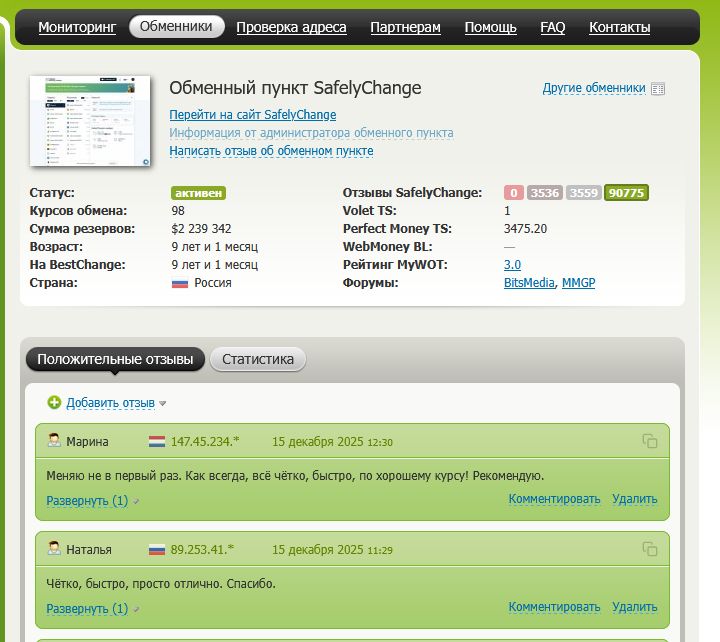The width and height of the screenshot is (720, 642).
Task: Open the Мониторинг menu item
Action: point(78,27)
